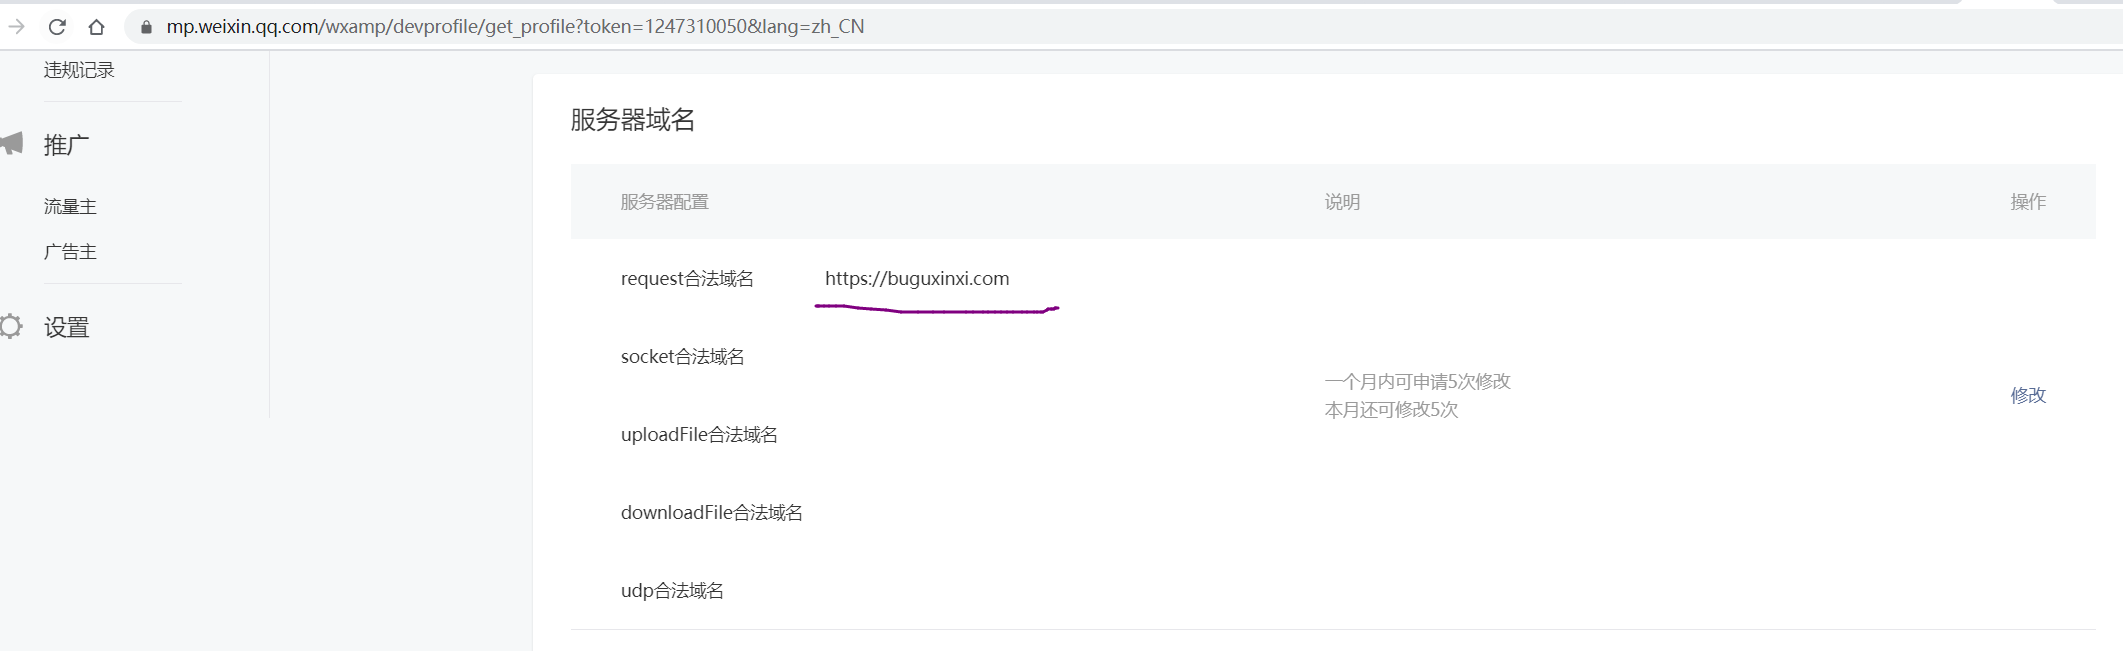Image resolution: width=2123 pixels, height=651 pixels.
Task: Open the 广告主 sidebar item
Action: coord(70,252)
